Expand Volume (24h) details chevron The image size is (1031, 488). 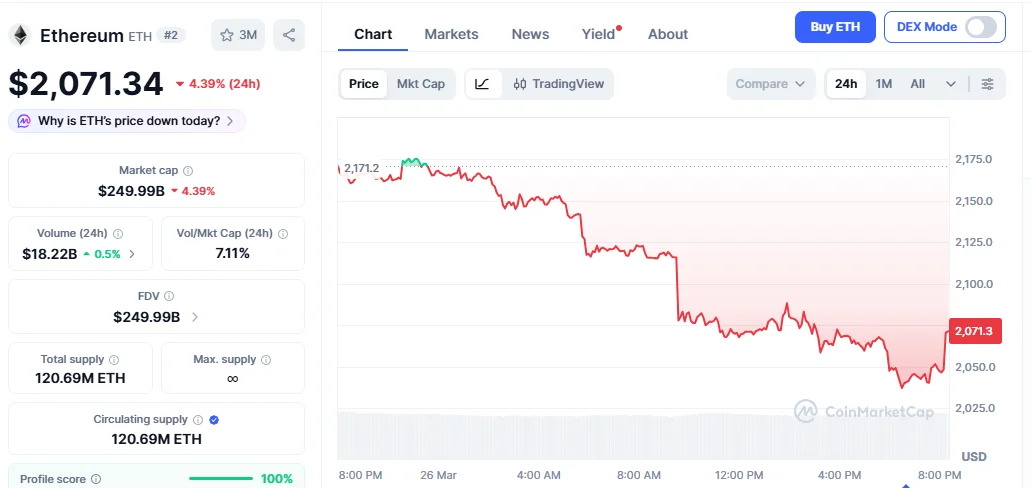pyautogui.click(x=132, y=254)
